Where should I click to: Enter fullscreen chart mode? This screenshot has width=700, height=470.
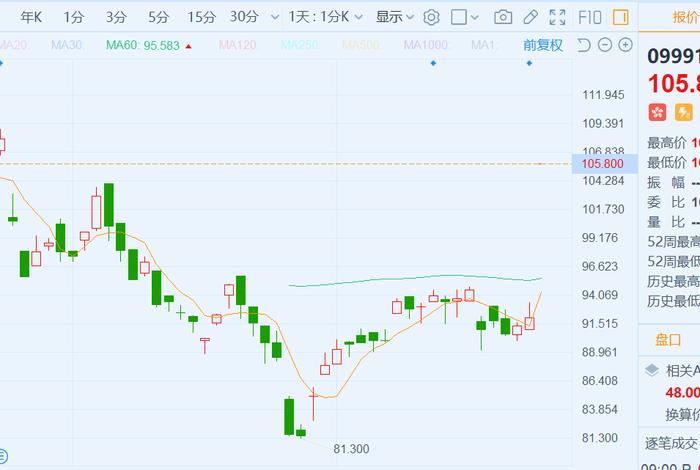pyautogui.click(x=558, y=17)
